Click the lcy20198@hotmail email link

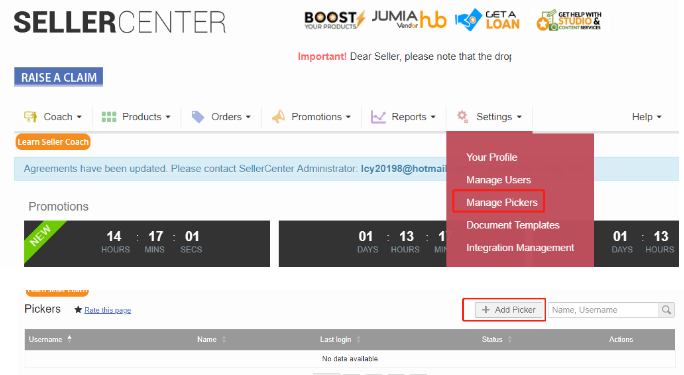(404, 169)
